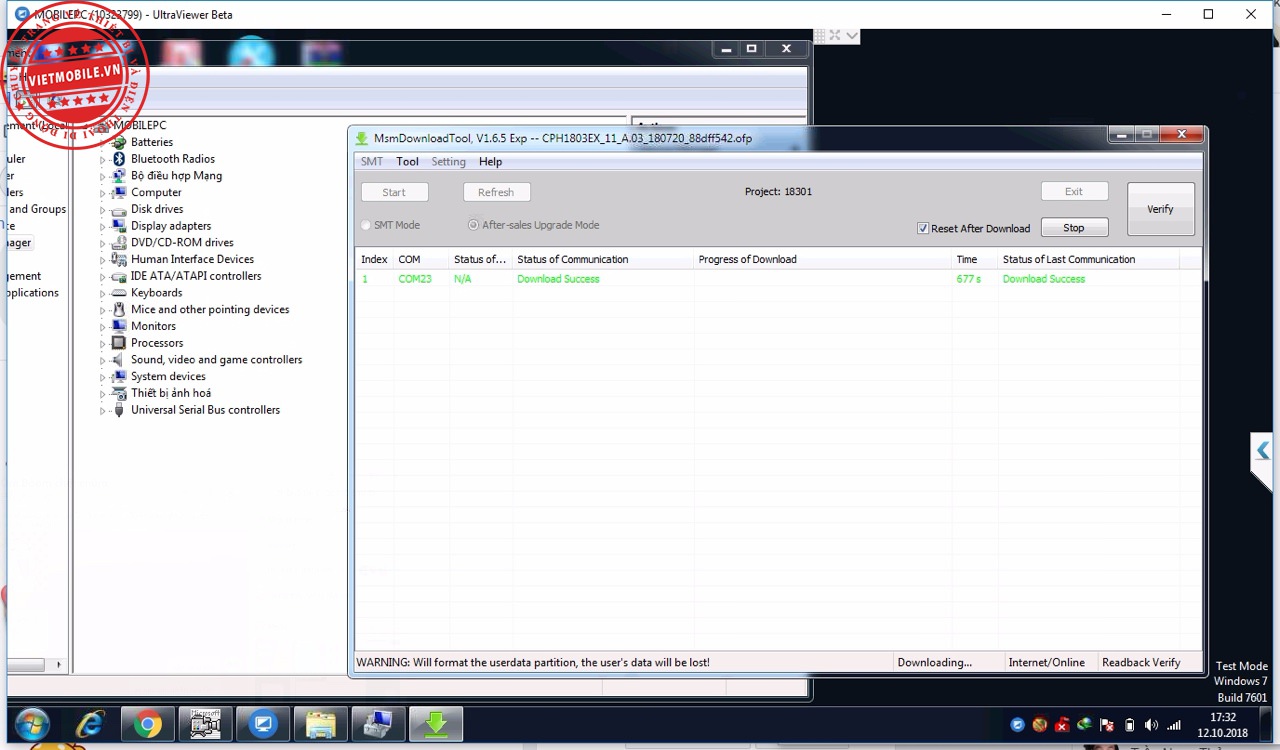Screen dimensions: 1280x750
Task: Click the Stop button
Action: click(x=1074, y=228)
